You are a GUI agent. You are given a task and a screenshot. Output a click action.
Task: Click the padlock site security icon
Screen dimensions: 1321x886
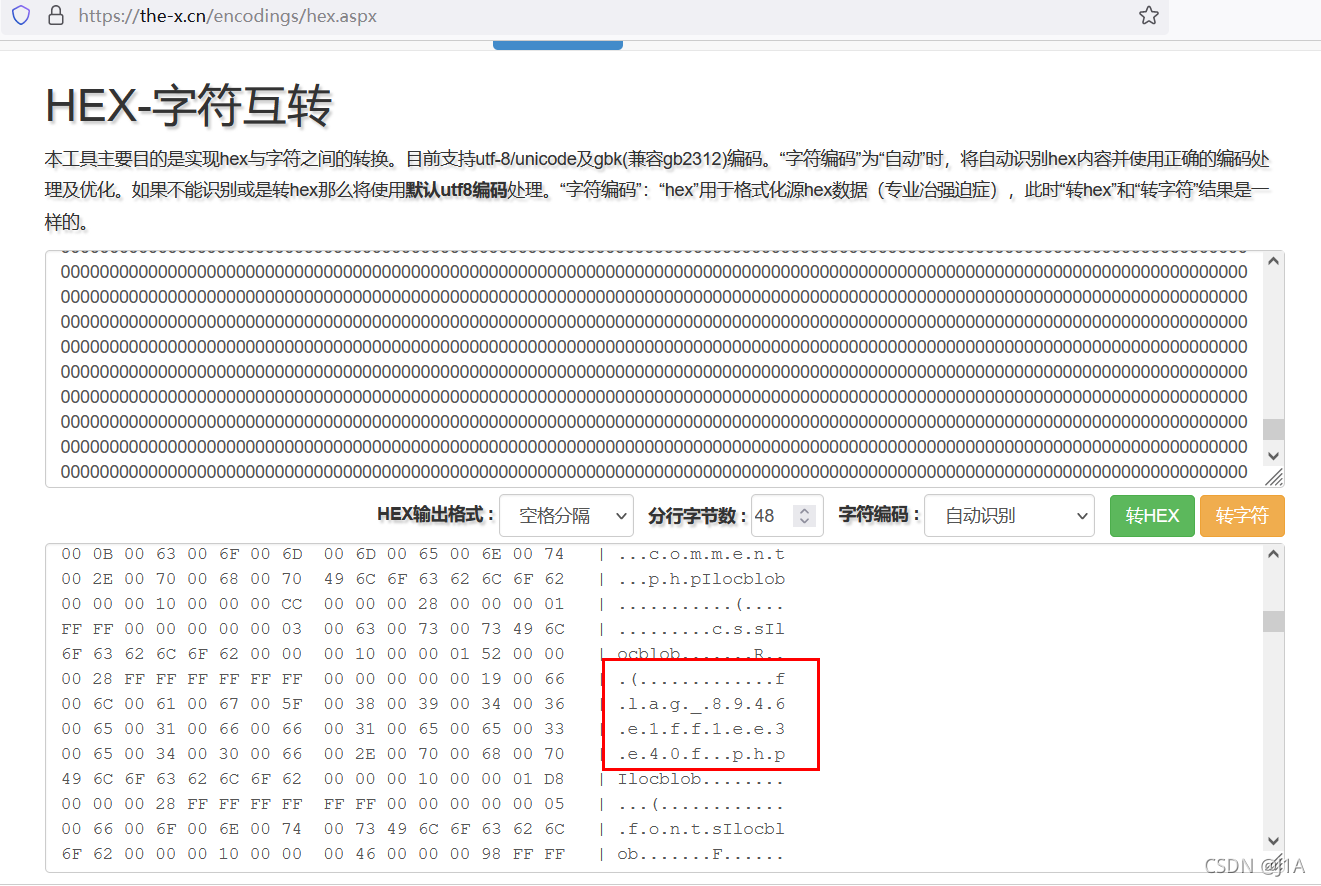pos(56,15)
